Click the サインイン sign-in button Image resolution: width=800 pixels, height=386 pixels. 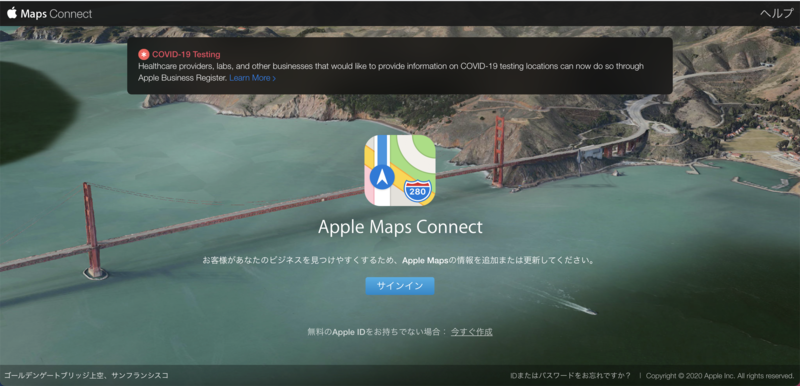pyautogui.click(x=400, y=286)
